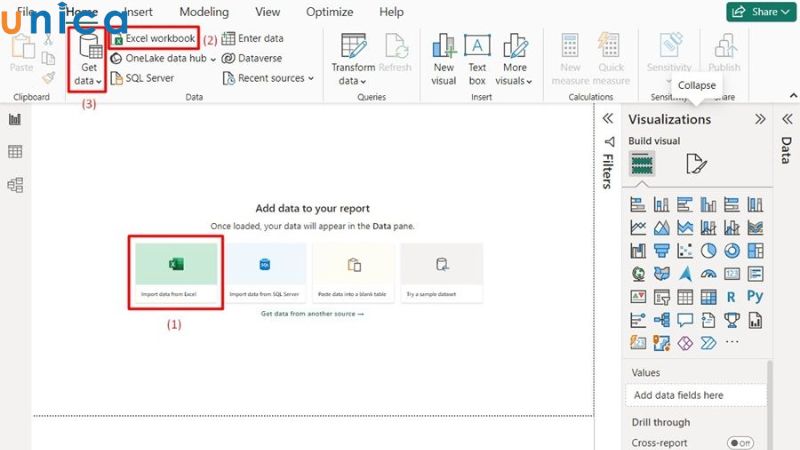Open the Report view from left sidebar
The image size is (800, 450).
15,119
